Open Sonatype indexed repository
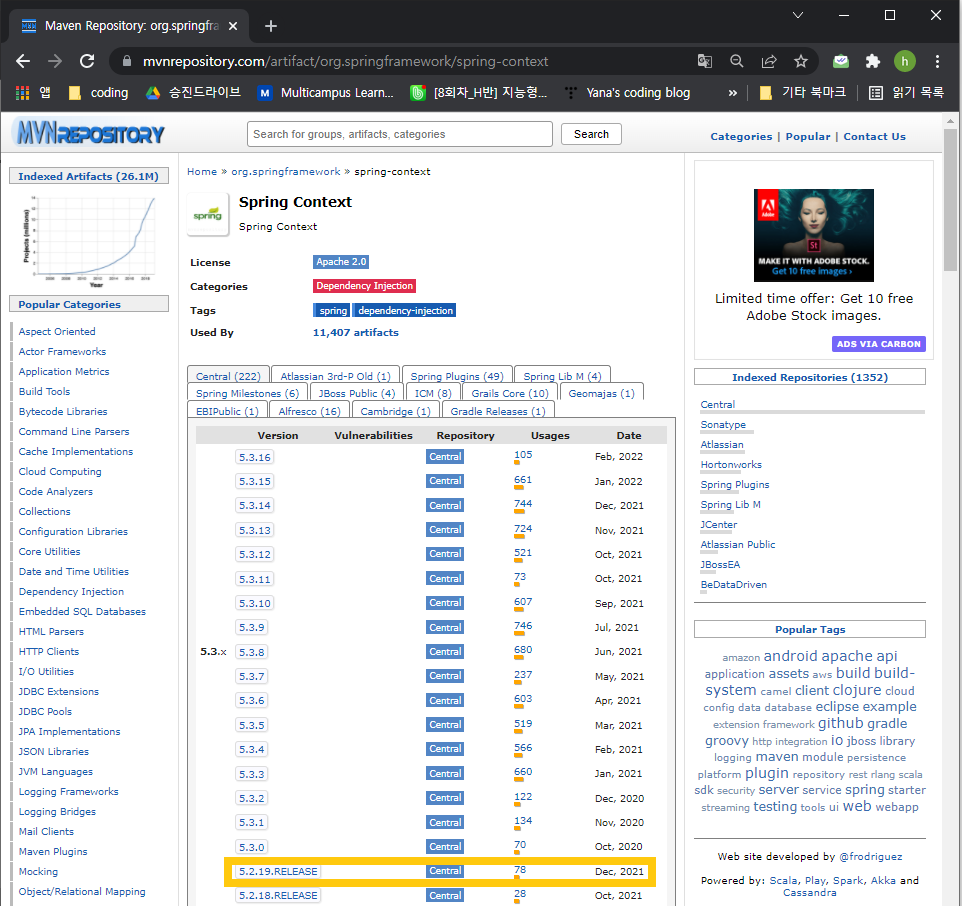962x906 pixels. tap(723, 424)
